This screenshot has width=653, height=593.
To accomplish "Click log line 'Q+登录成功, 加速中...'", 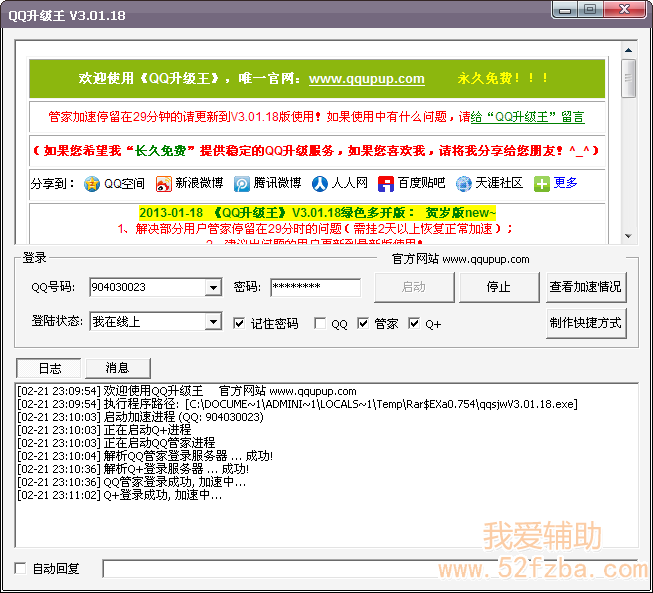I will [120, 495].
